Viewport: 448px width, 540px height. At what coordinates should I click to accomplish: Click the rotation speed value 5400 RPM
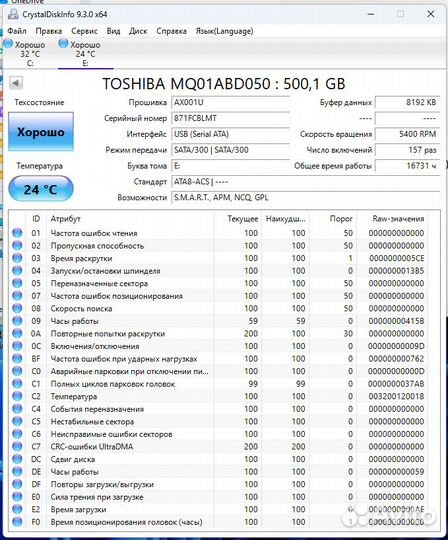pos(407,134)
